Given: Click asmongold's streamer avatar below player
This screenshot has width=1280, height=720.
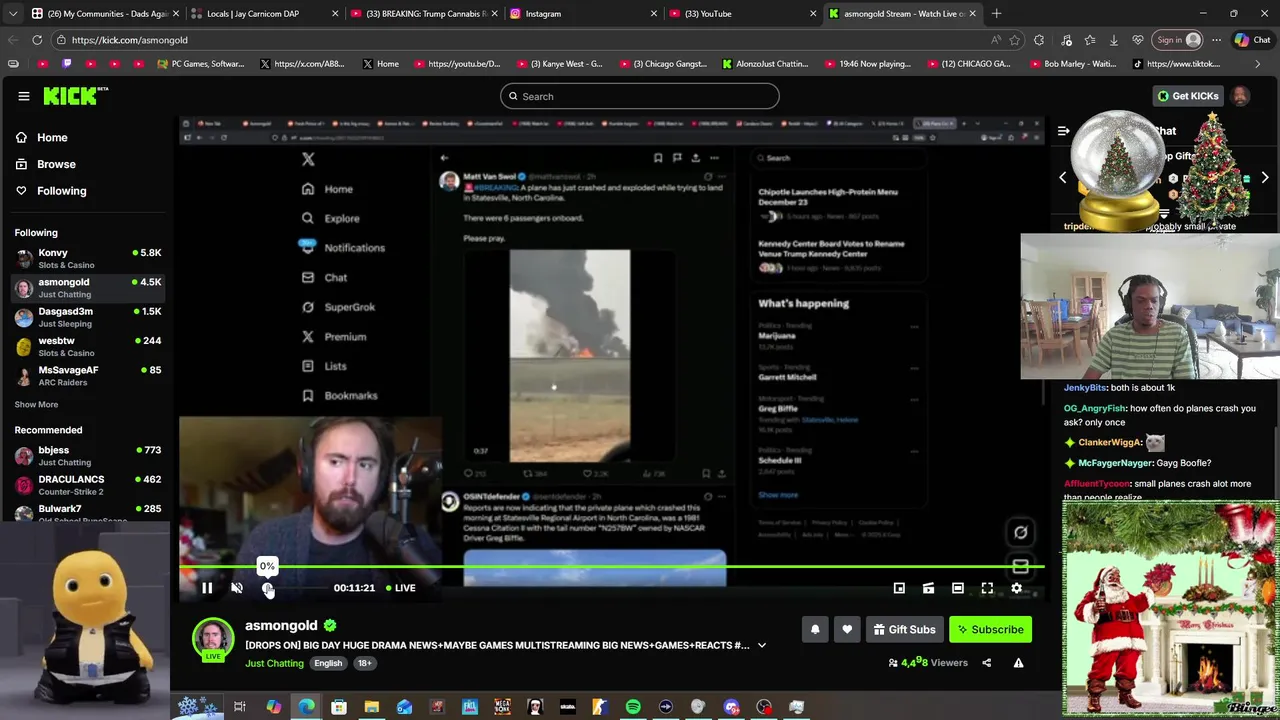Looking at the screenshot, I should (x=213, y=640).
